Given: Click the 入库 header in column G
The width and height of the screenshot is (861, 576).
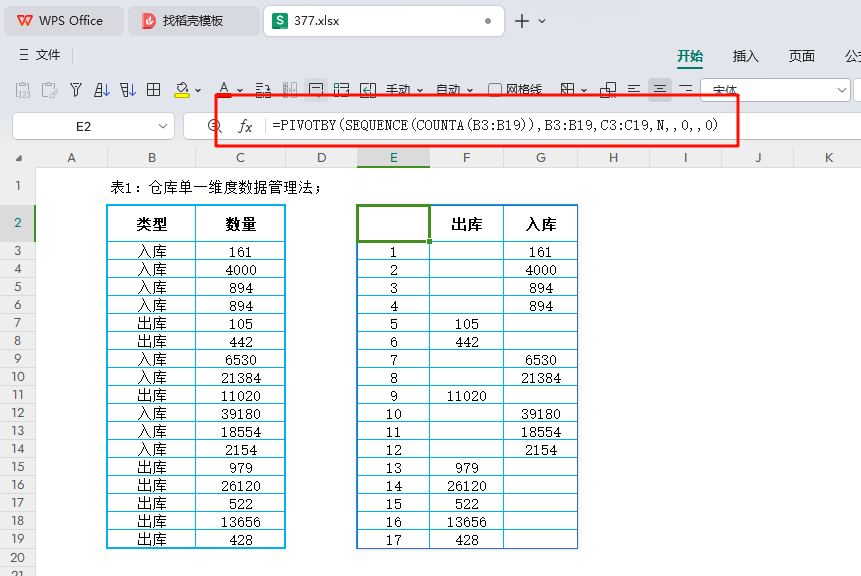Looking at the screenshot, I should point(540,223).
